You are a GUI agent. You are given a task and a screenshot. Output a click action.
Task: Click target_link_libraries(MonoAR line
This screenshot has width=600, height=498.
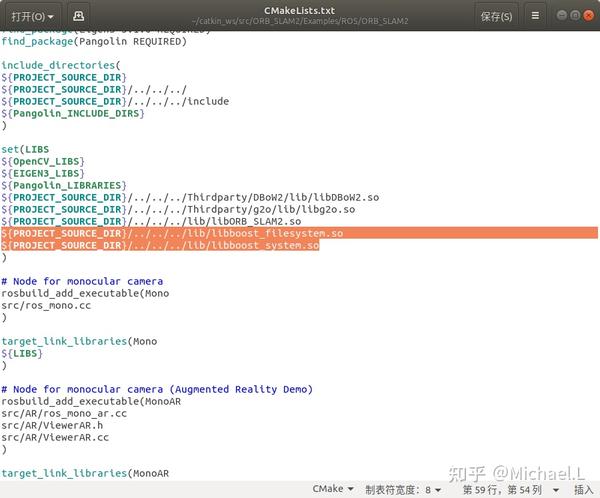(x=85, y=473)
